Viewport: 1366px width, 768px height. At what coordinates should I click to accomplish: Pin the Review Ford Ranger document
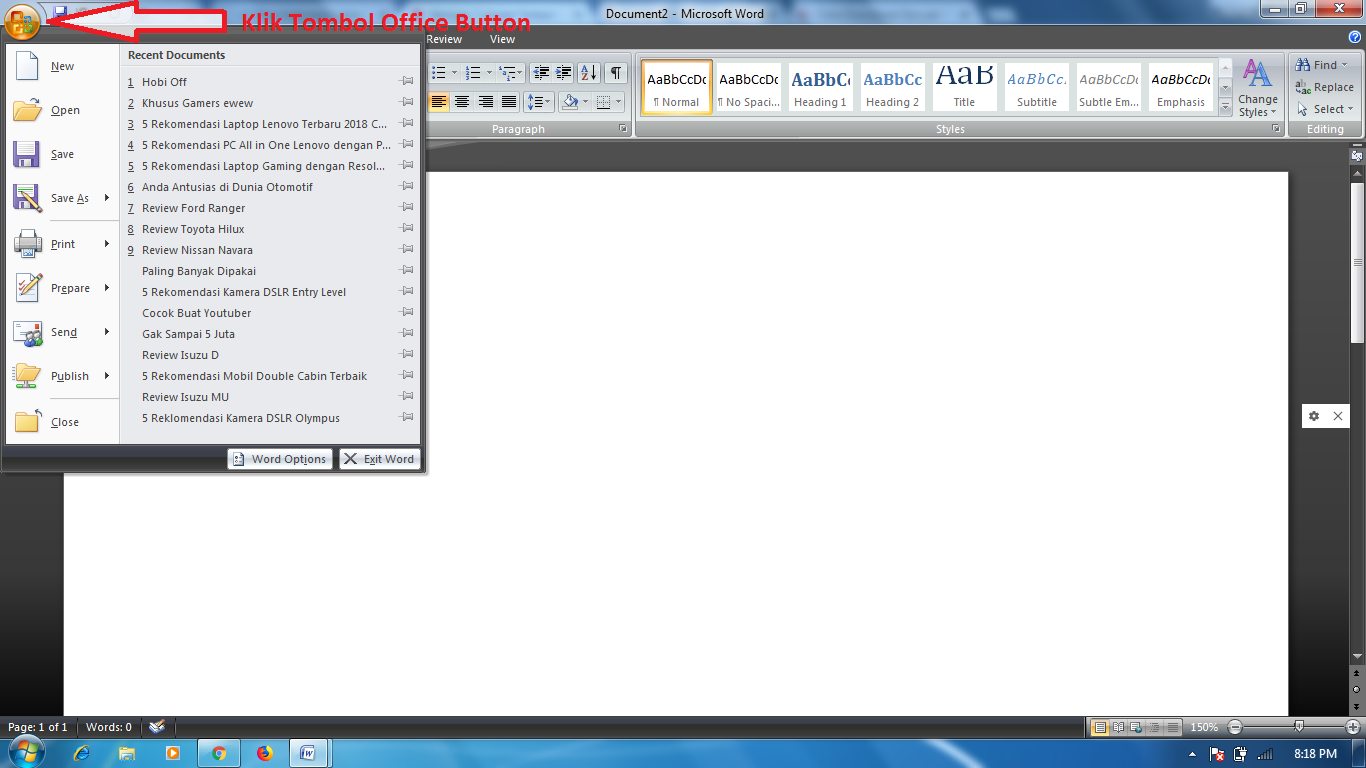tap(407, 207)
